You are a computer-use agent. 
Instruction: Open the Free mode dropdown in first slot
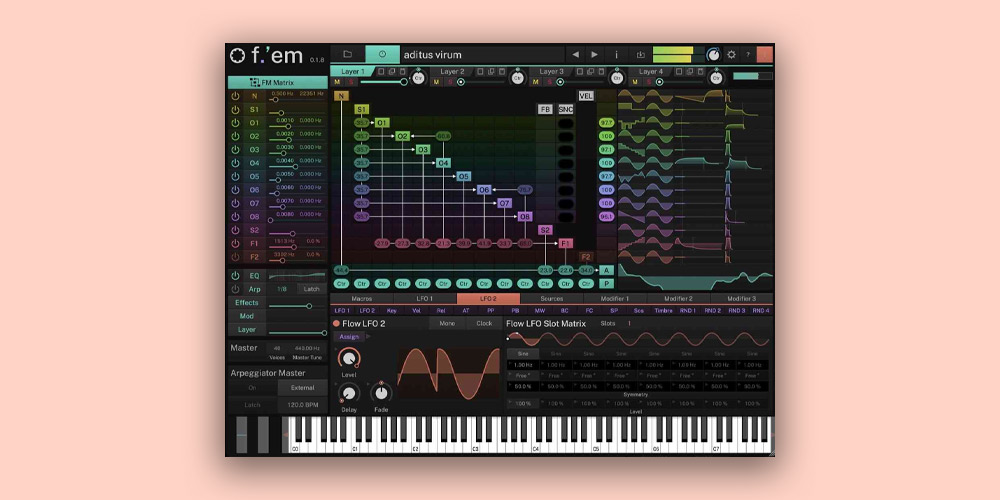point(522,375)
